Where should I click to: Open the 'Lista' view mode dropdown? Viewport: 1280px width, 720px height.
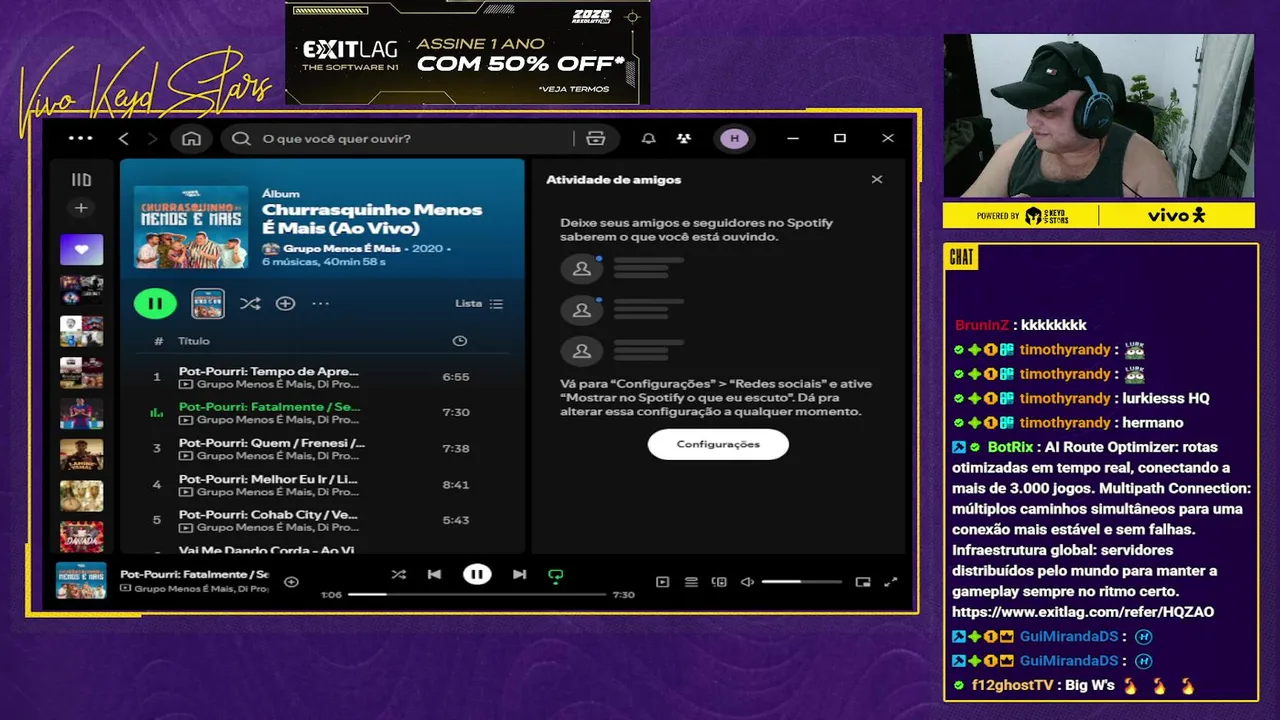479,303
